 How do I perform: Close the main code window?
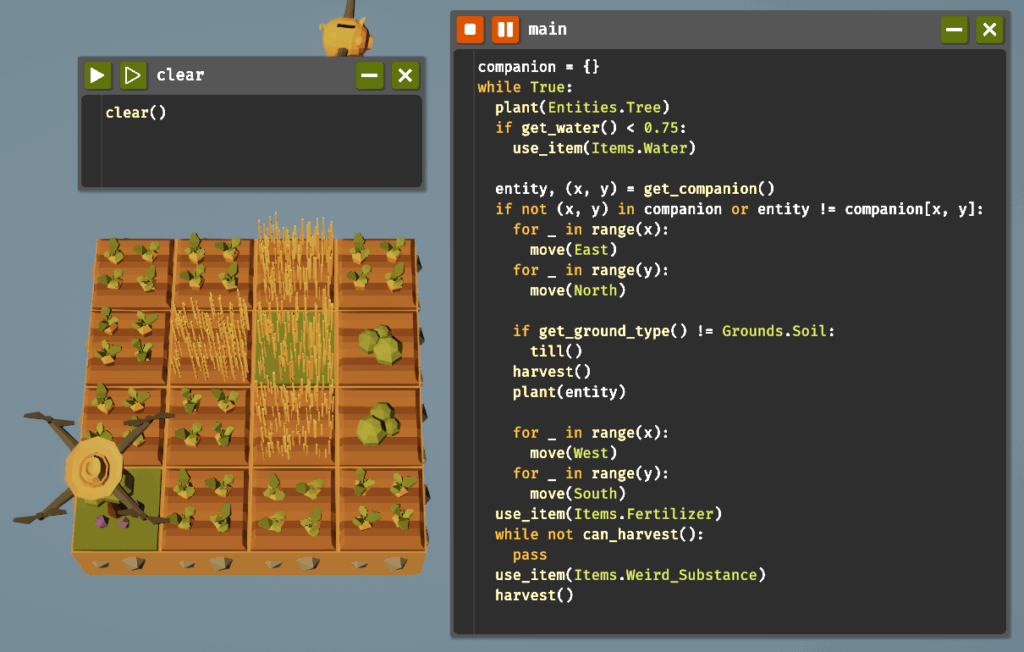(x=990, y=29)
